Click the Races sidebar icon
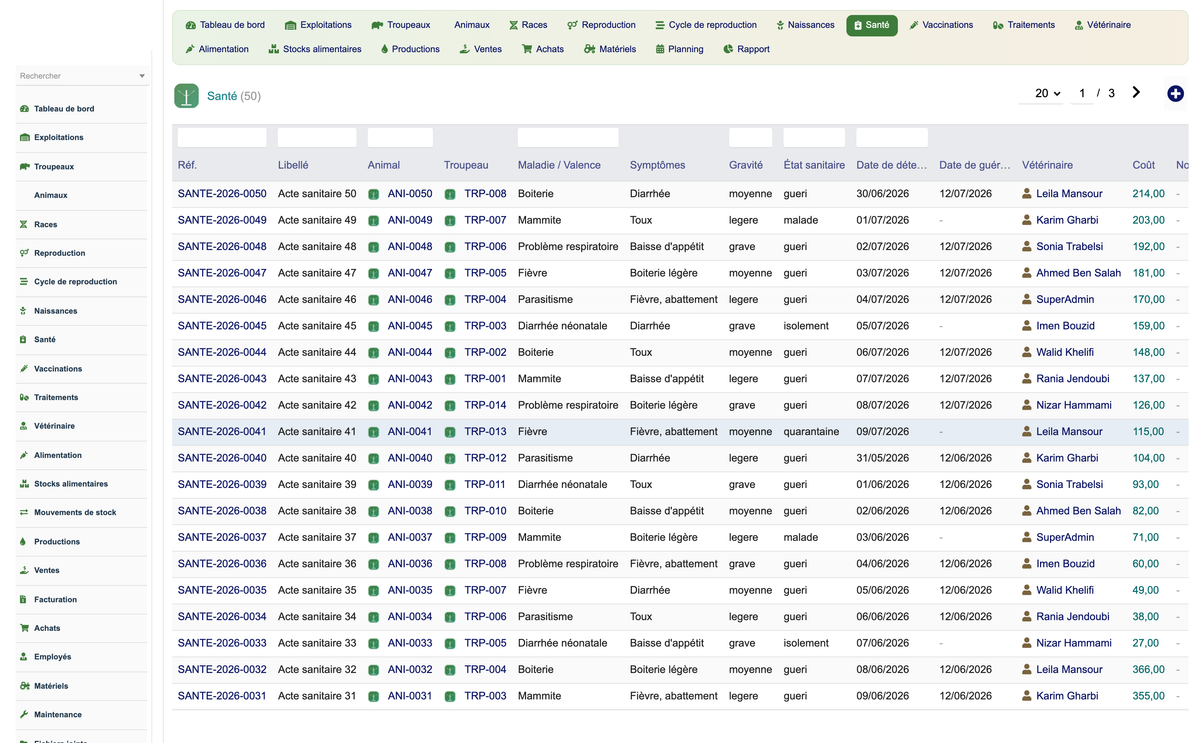This screenshot has height=743, width=1200. [x=24, y=225]
